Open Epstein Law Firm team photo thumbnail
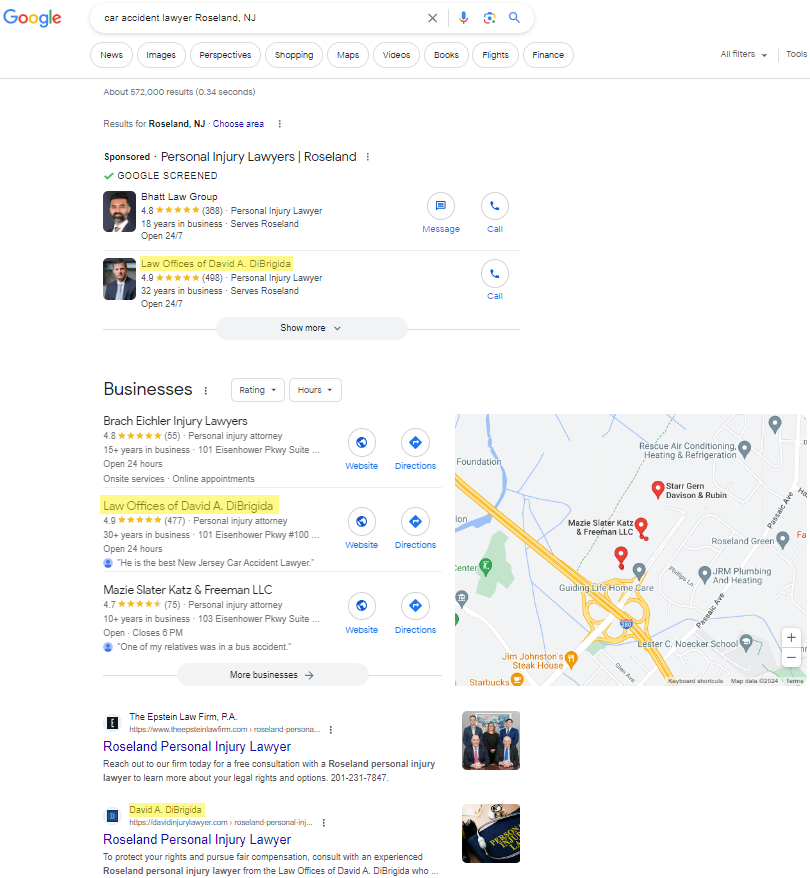 491,740
